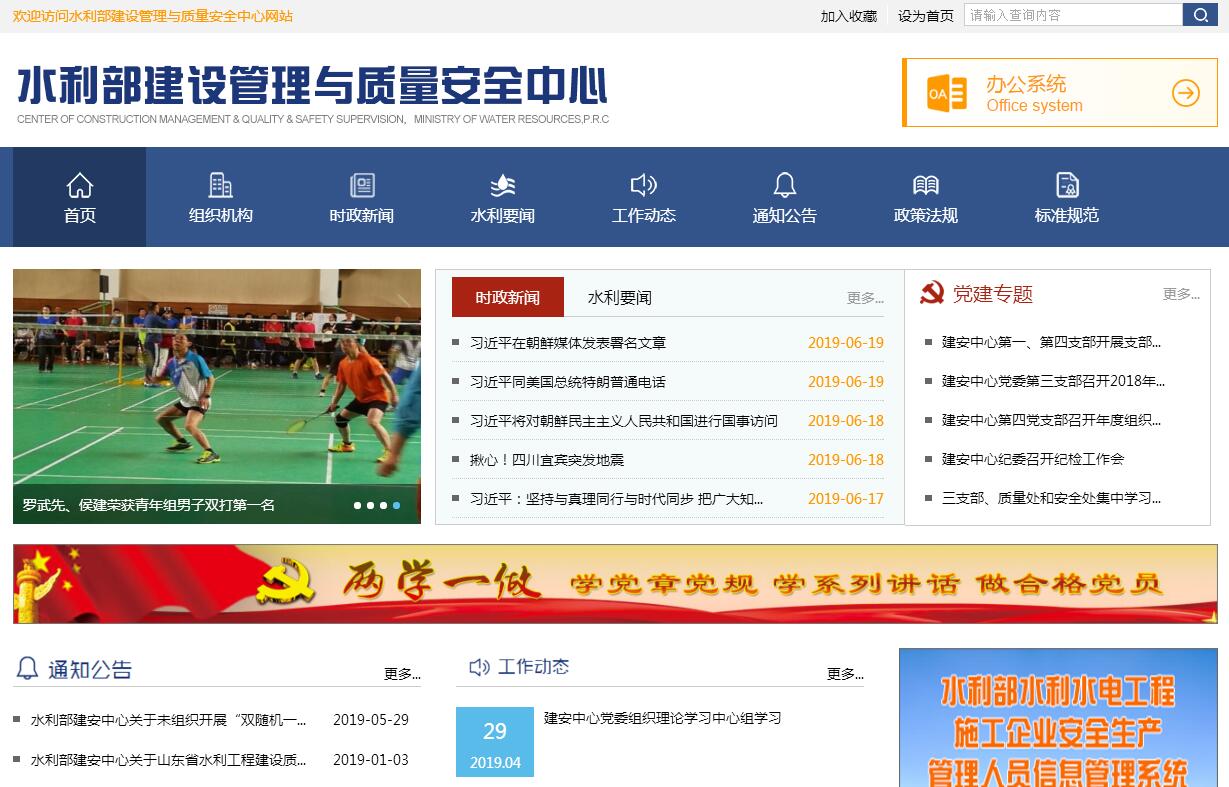Click the 两学一做 red banner
This screenshot has width=1229, height=787.
615,584
